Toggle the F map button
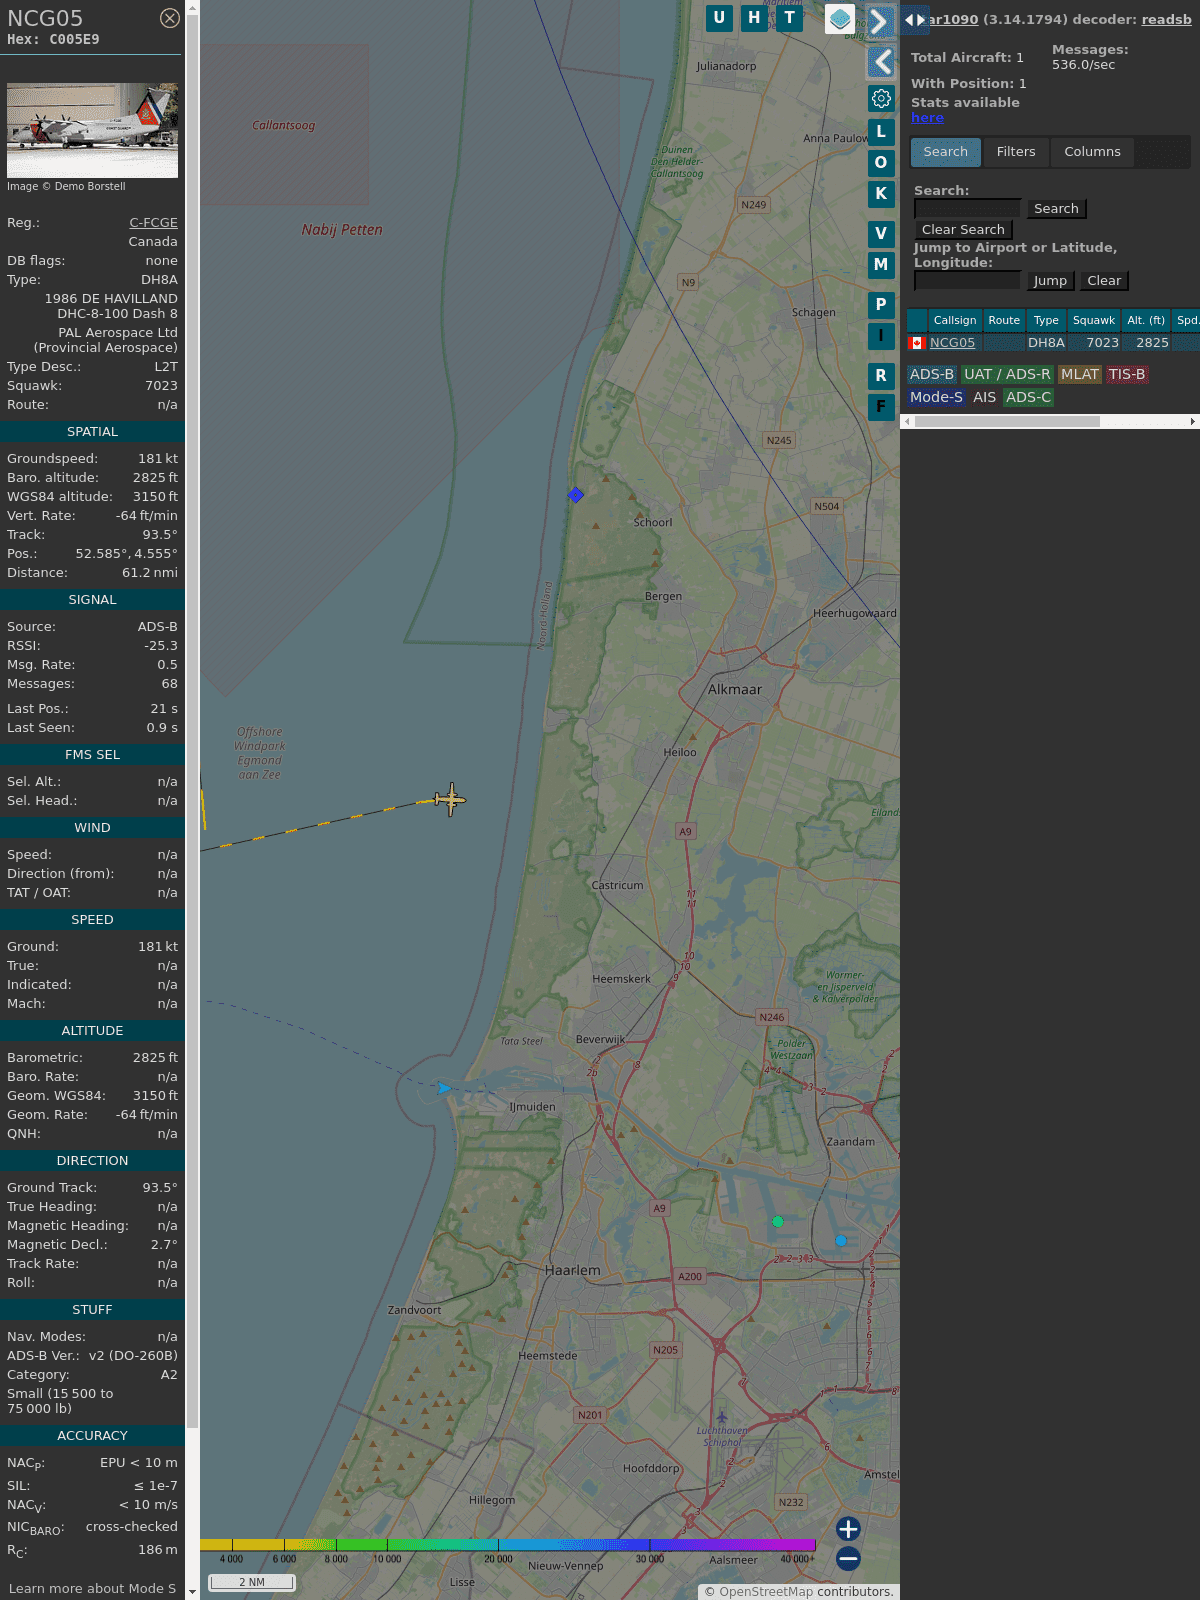This screenshot has height=1600, width=1200. coord(881,407)
